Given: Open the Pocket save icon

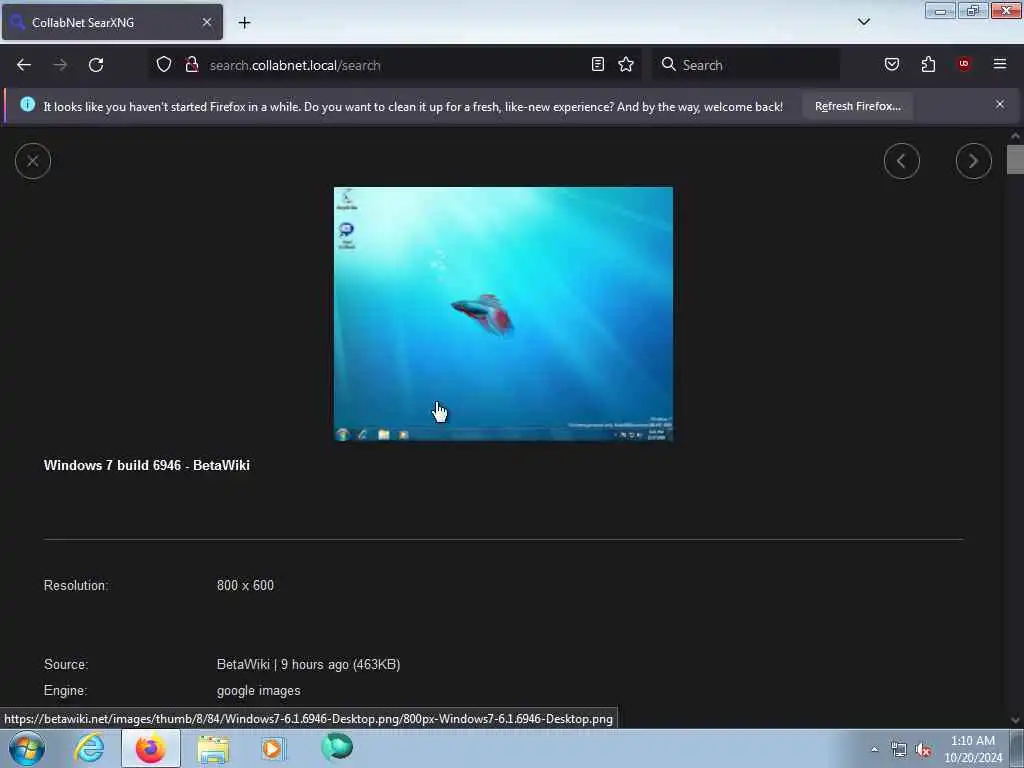Looking at the screenshot, I should [x=892, y=64].
